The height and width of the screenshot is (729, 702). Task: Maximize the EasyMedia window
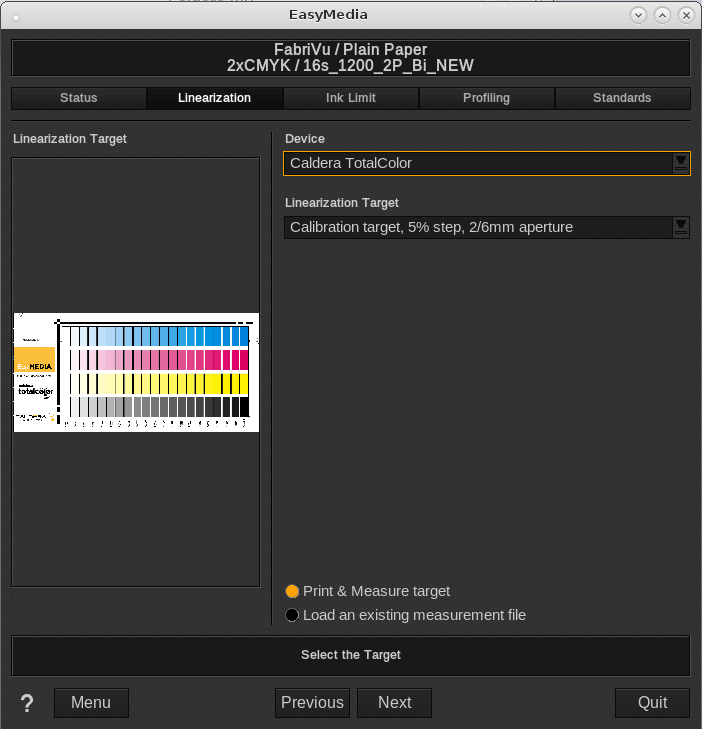662,15
